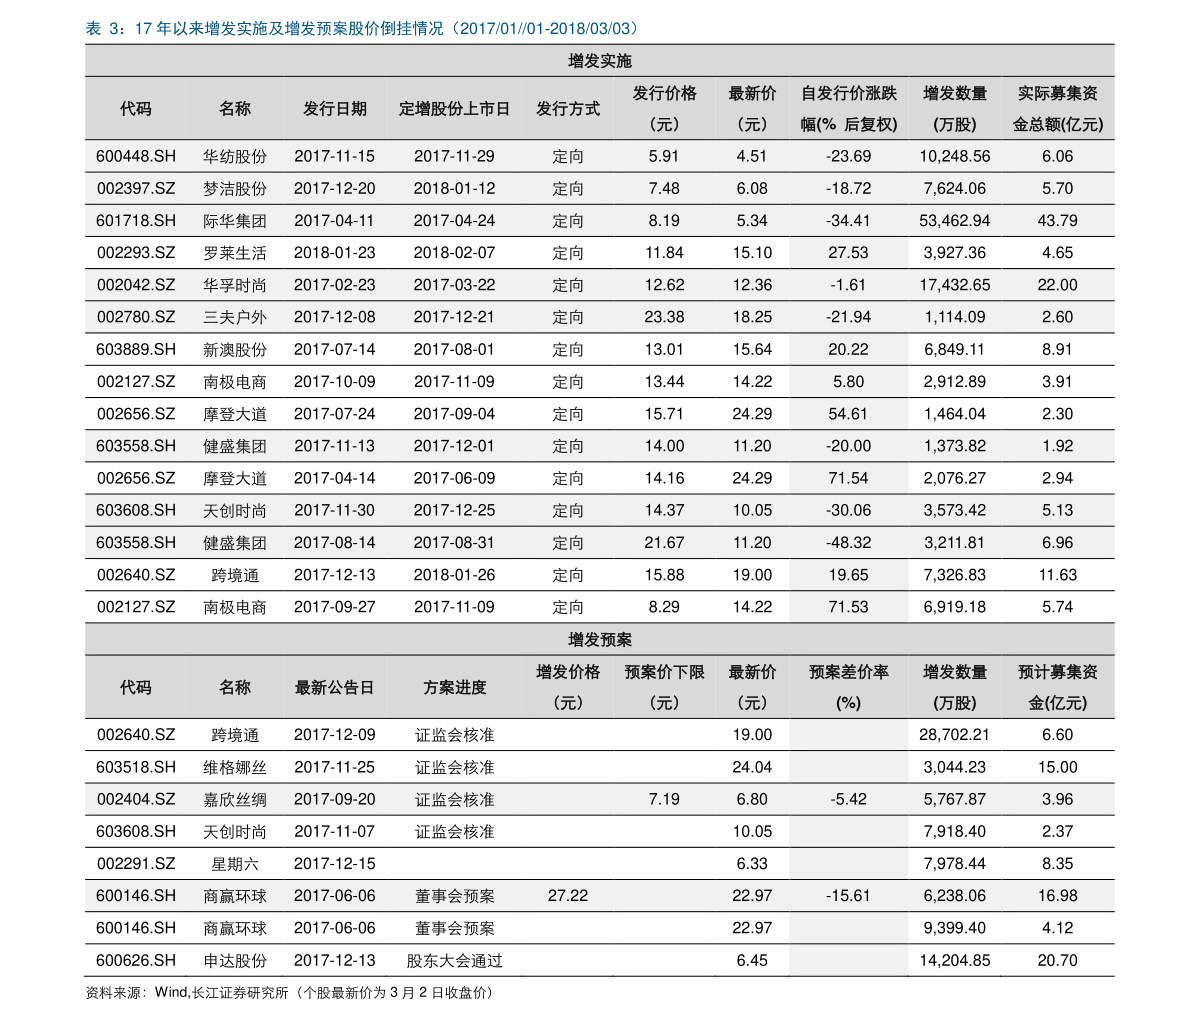The width and height of the screenshot is (1191, 1020).
Task: Click stock code 002397.SZ
Action: (136, 187)
